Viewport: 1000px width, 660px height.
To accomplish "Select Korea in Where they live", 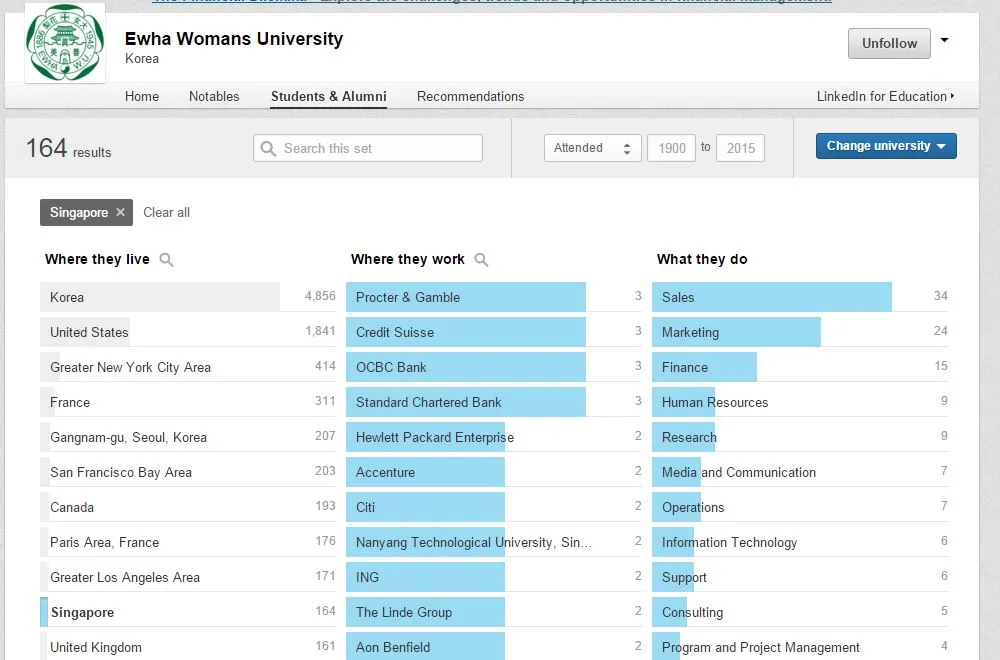I will point(188,297).
